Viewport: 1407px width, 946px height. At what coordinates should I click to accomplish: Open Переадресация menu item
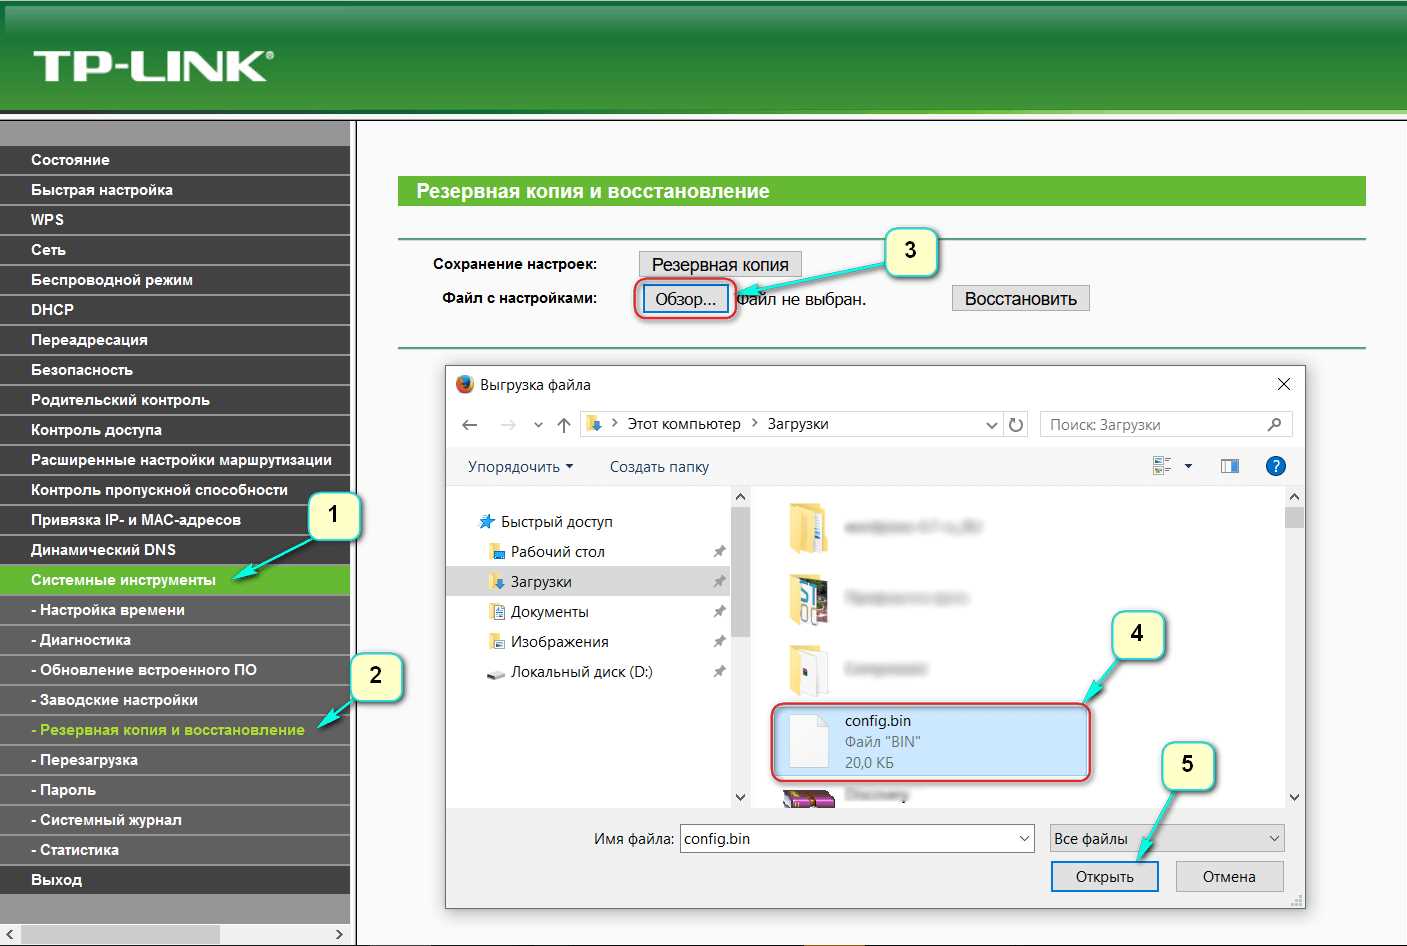click(175, 340)
